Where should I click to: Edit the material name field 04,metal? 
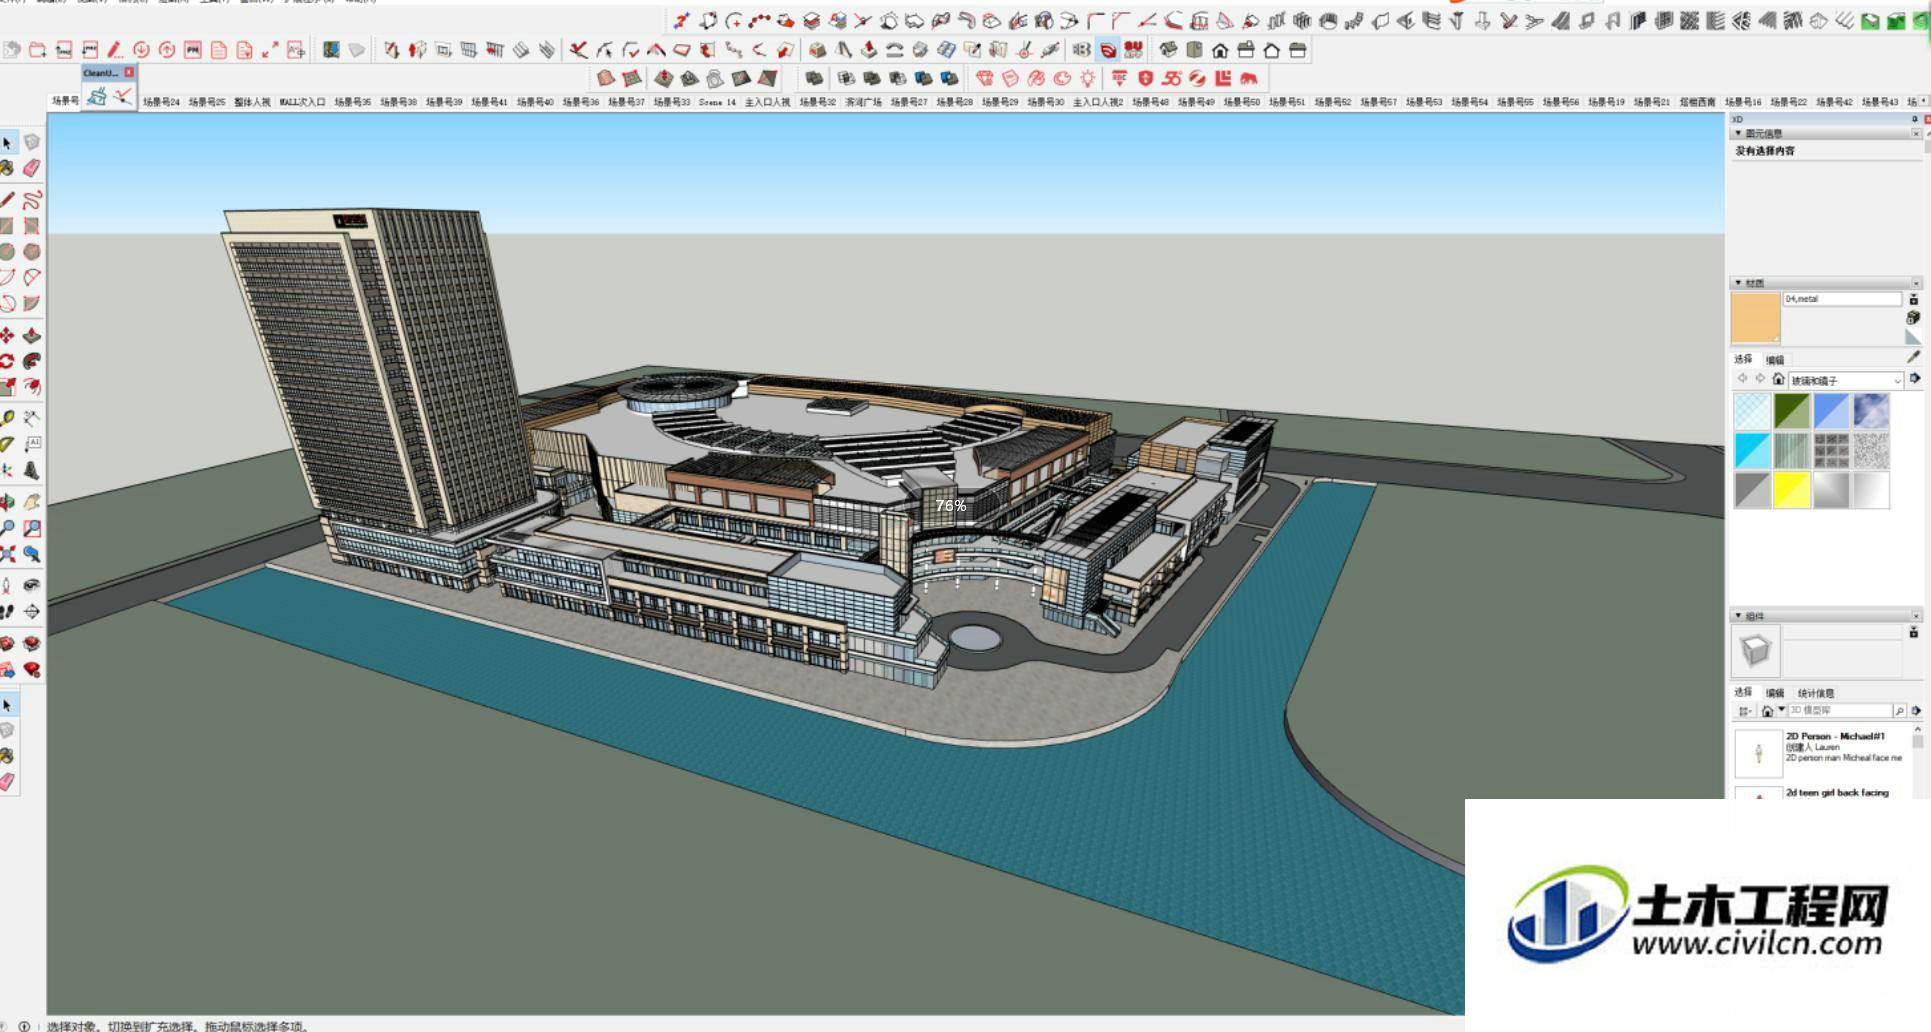pos(1842,299)
